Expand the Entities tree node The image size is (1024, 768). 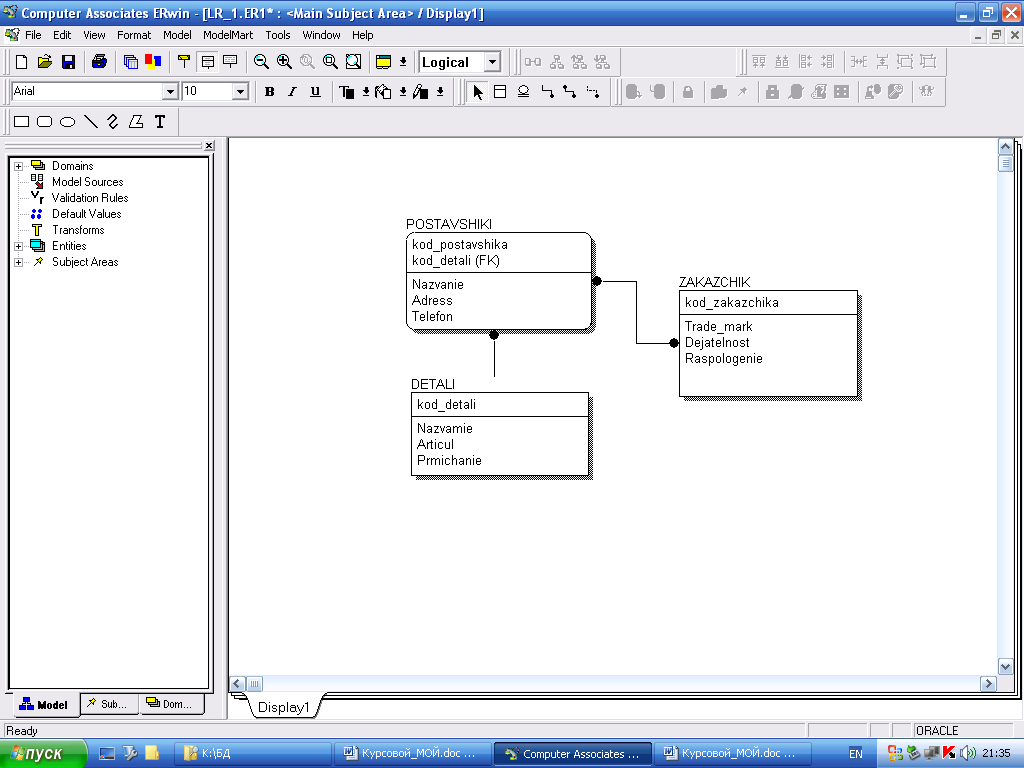[x=18, y=246]
